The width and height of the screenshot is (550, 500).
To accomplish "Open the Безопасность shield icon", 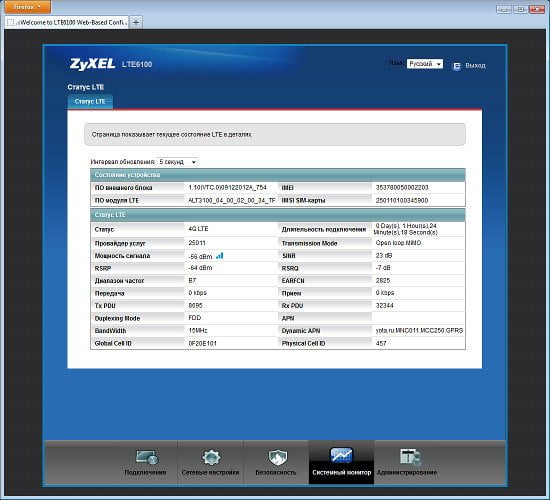I will point(277,458).
